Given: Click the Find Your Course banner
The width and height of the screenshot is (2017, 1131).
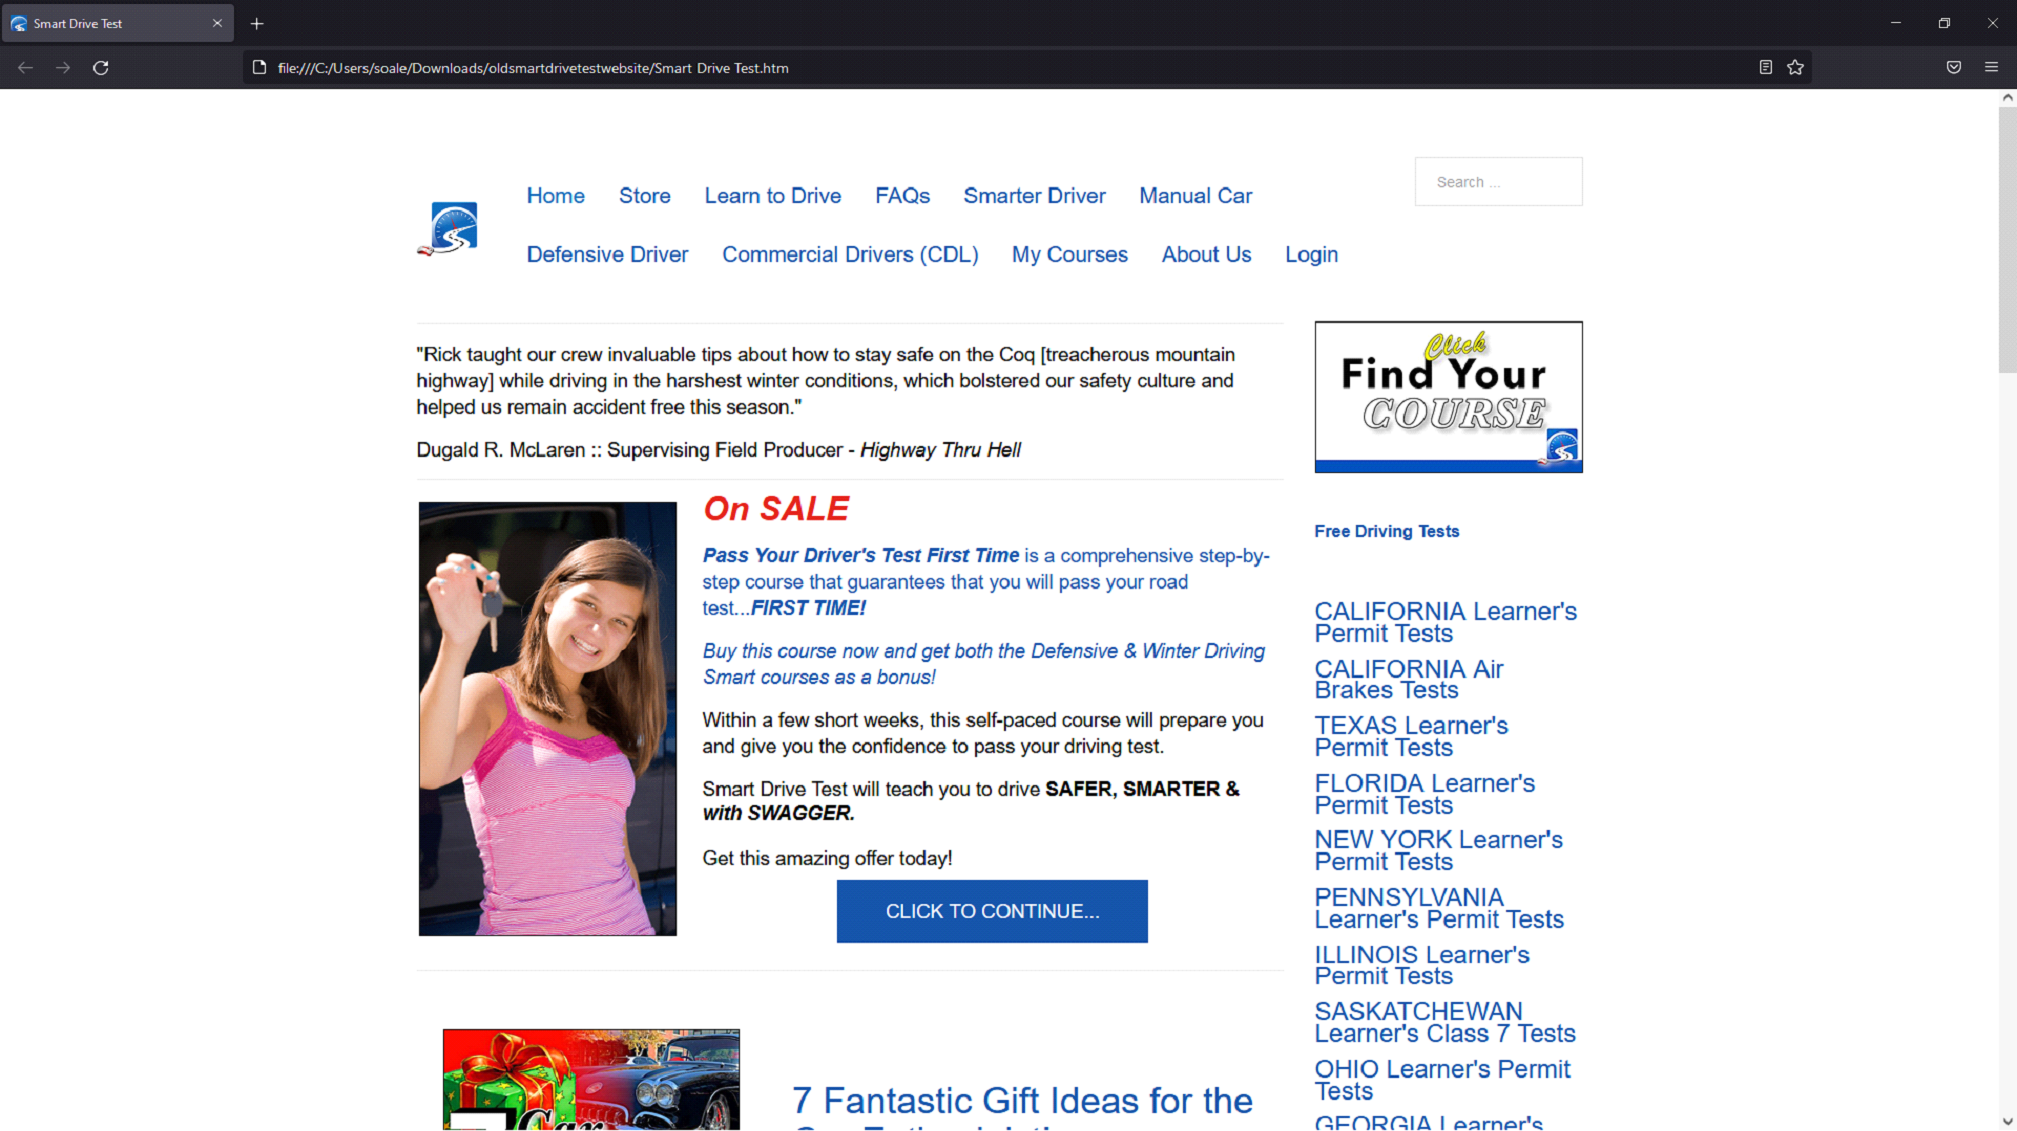Looking at the screenshot, I should pyautogui.click(x=1447, y=397).
